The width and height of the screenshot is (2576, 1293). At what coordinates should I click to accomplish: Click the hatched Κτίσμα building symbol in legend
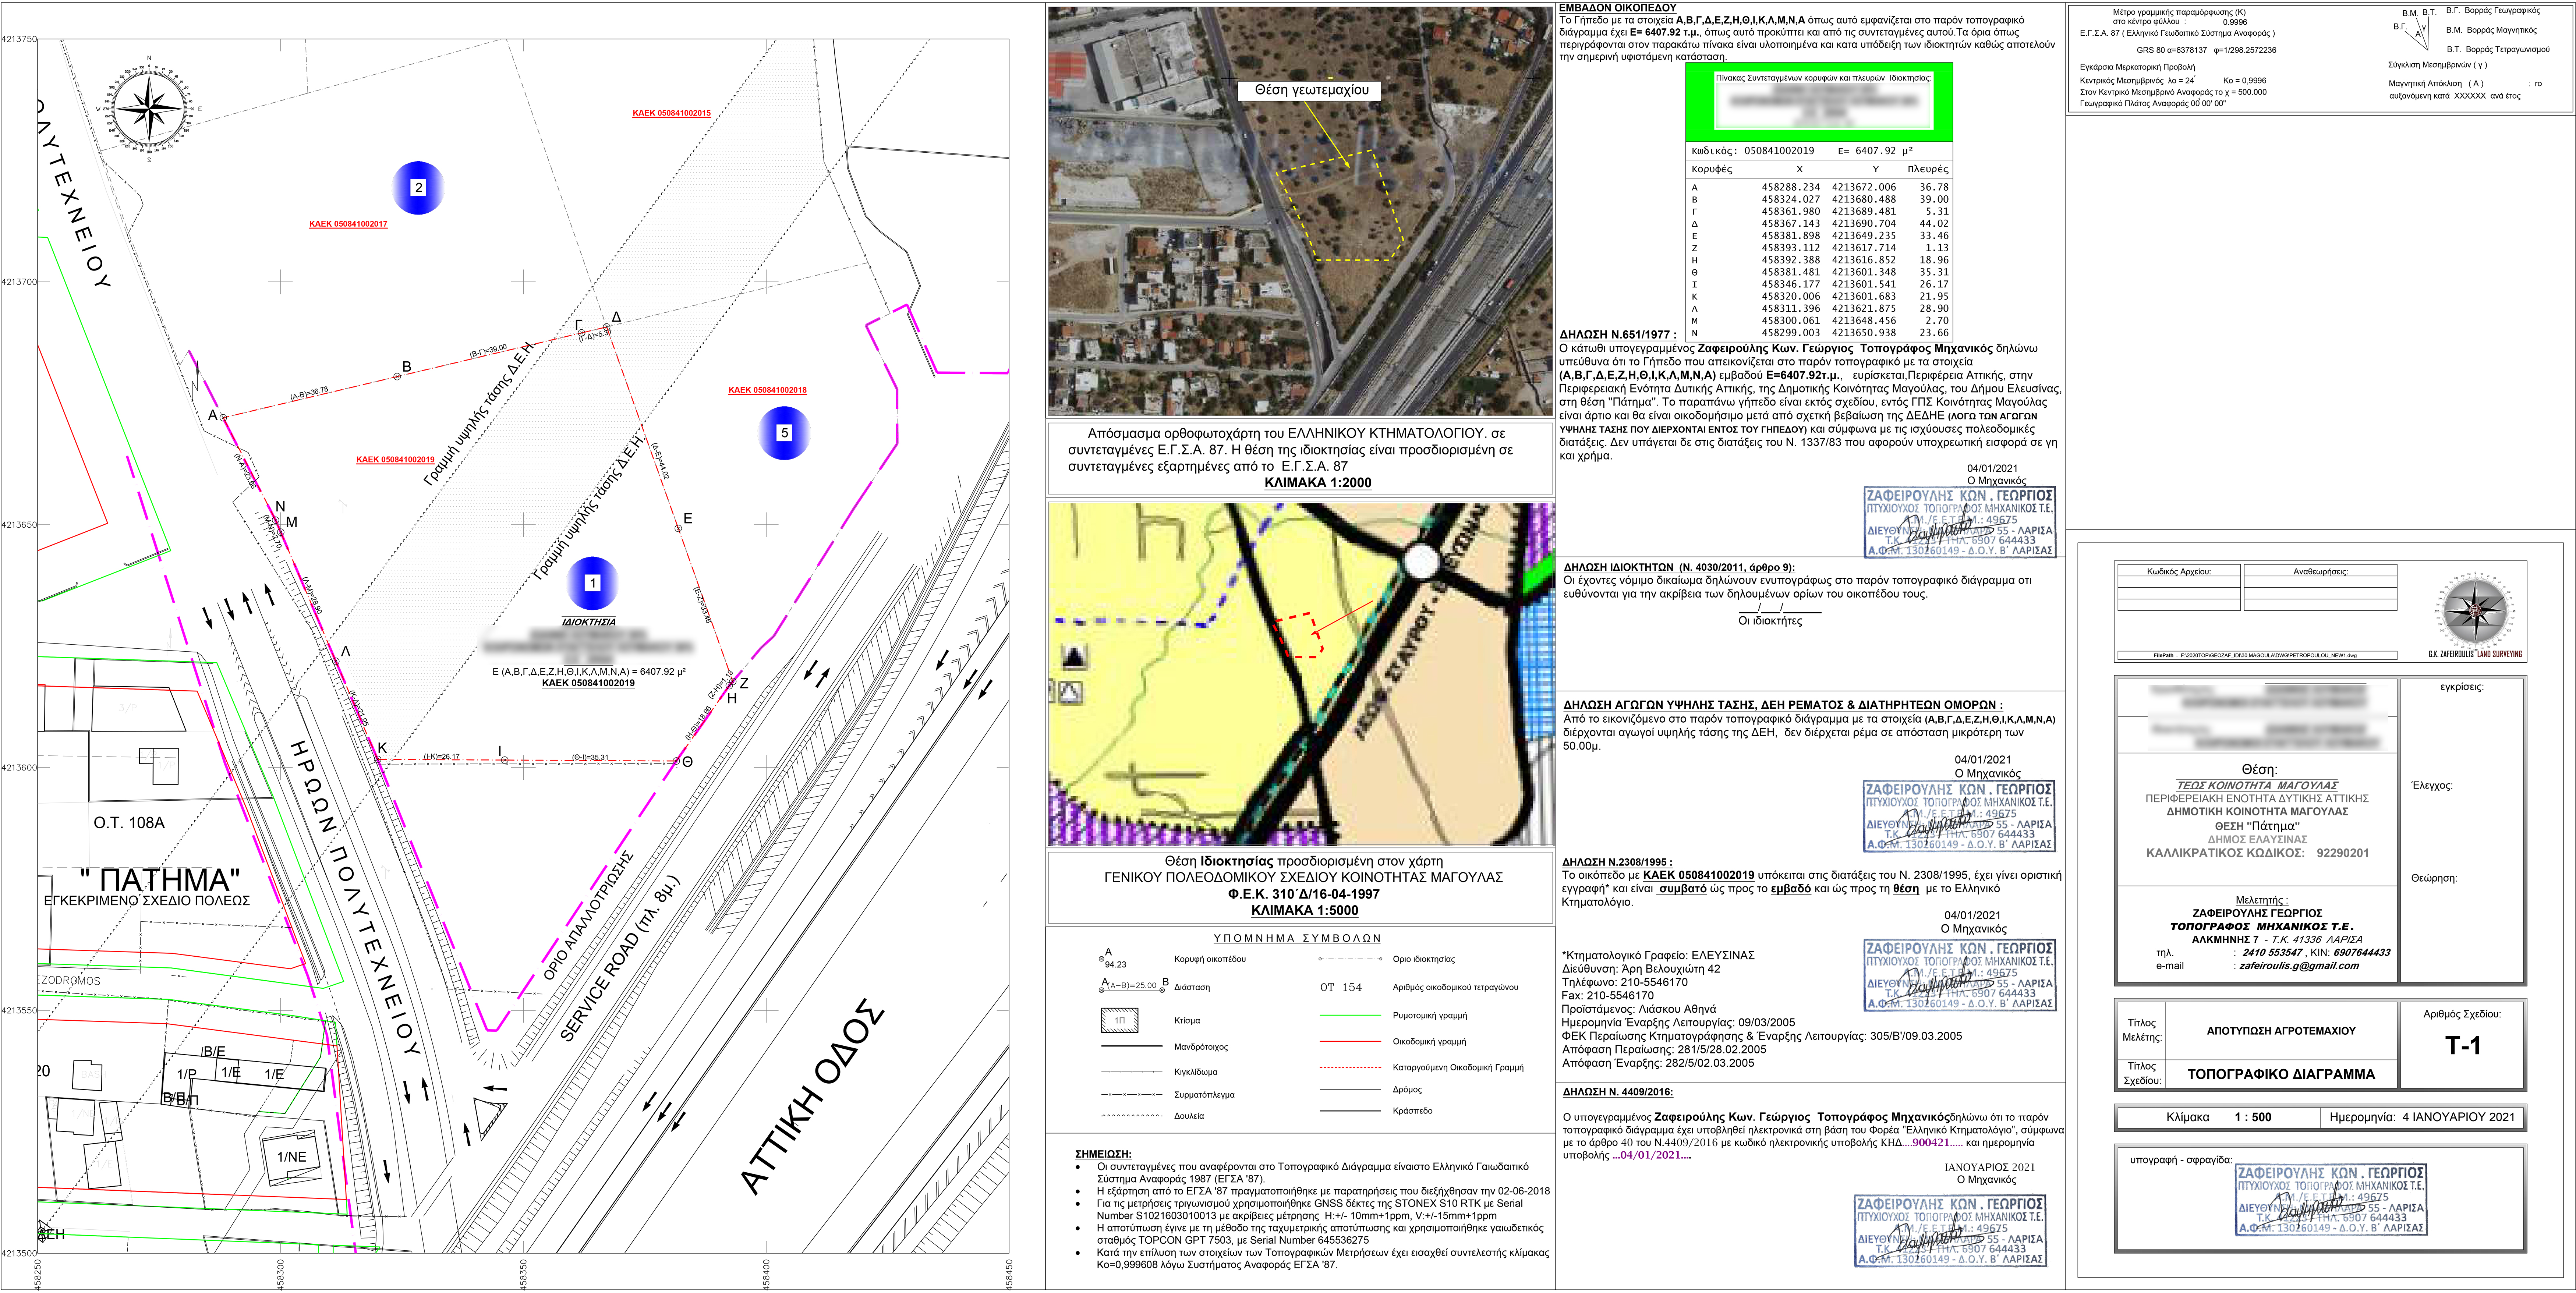click(x=1120, y=1021)
